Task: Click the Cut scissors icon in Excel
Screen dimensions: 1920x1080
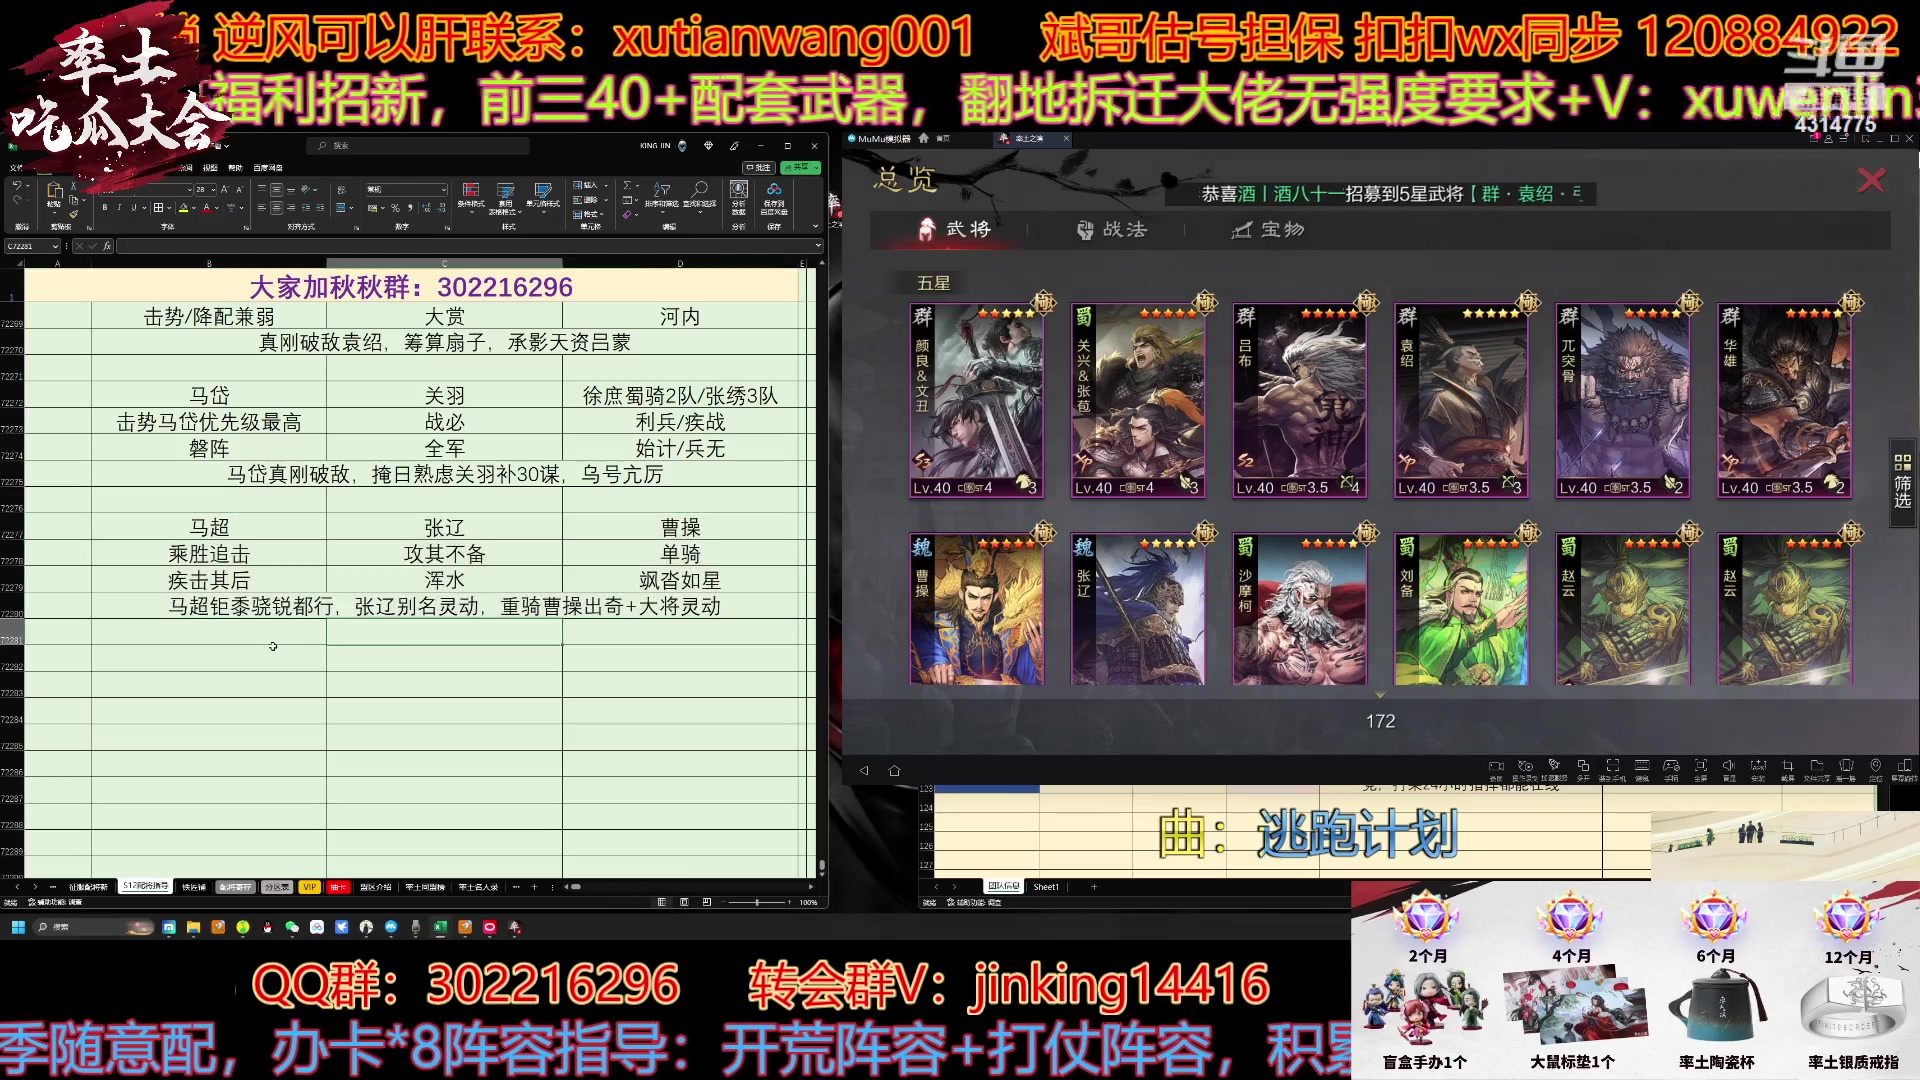Action: tap(73, 186)
